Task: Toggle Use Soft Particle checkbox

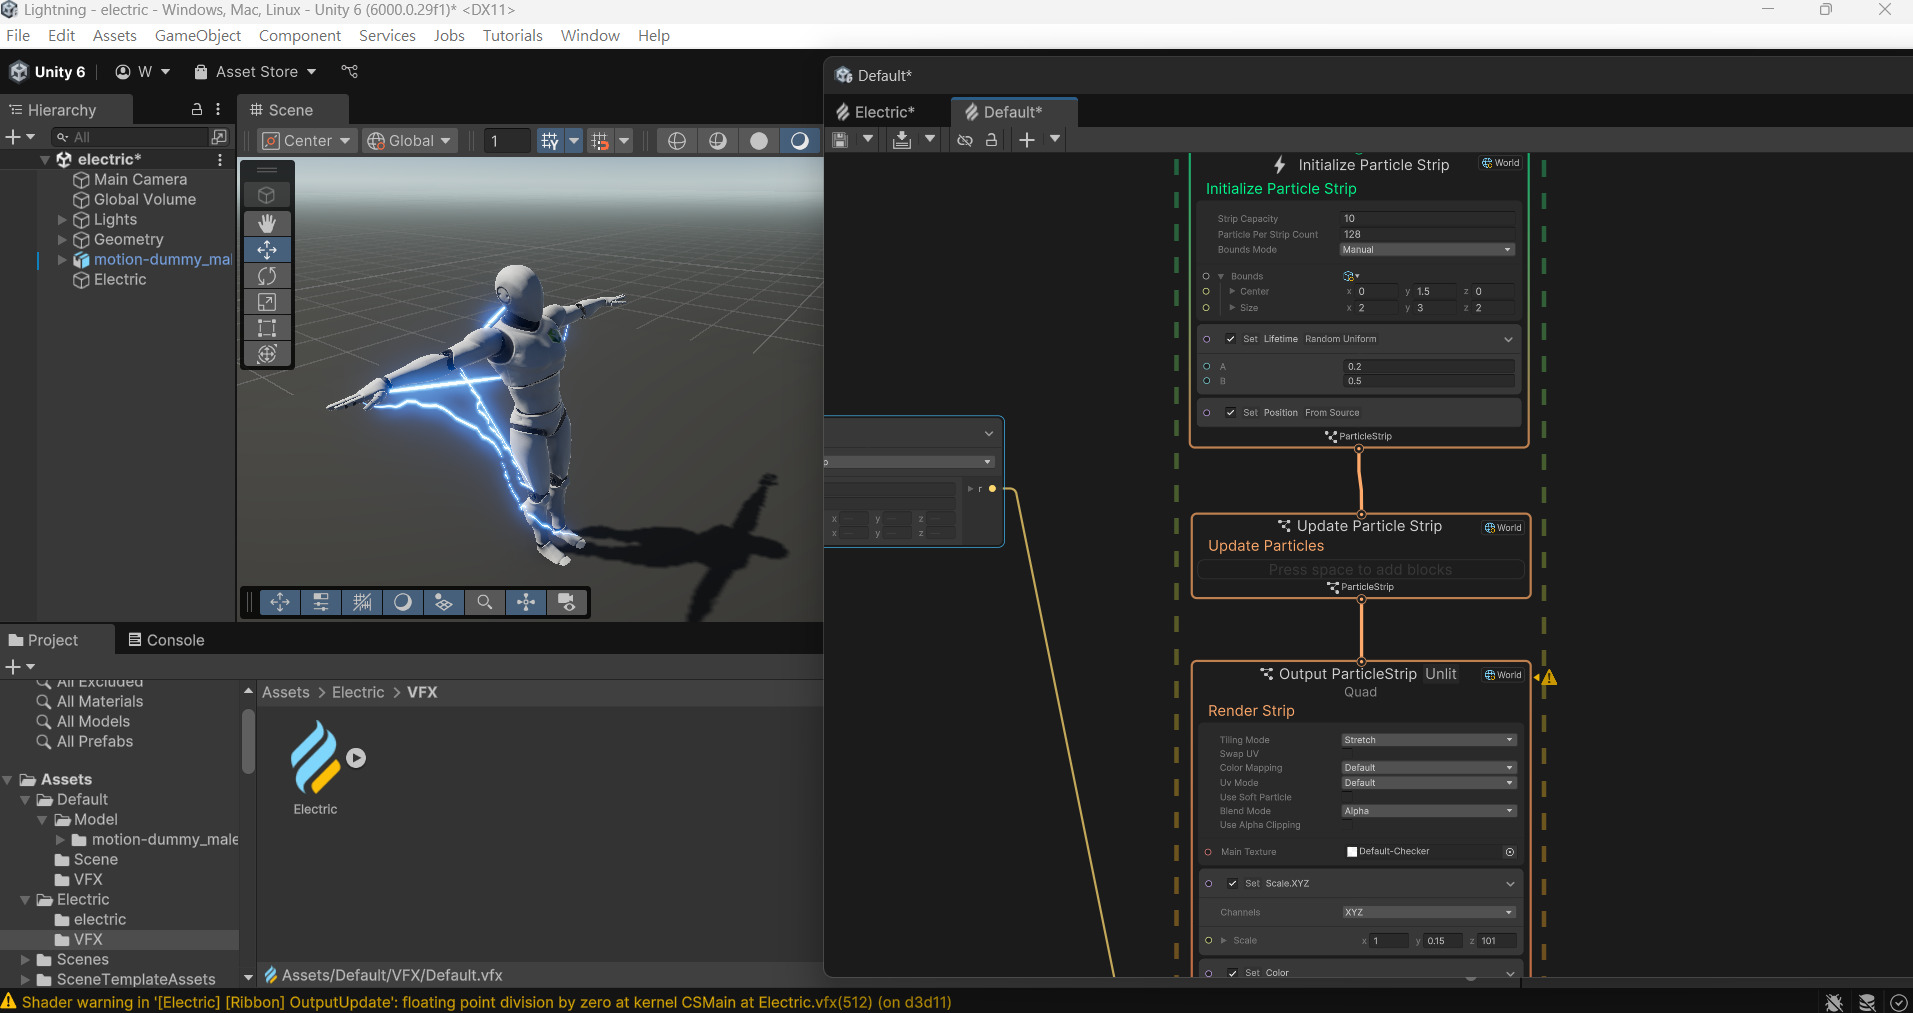Action: [1347, 797]
